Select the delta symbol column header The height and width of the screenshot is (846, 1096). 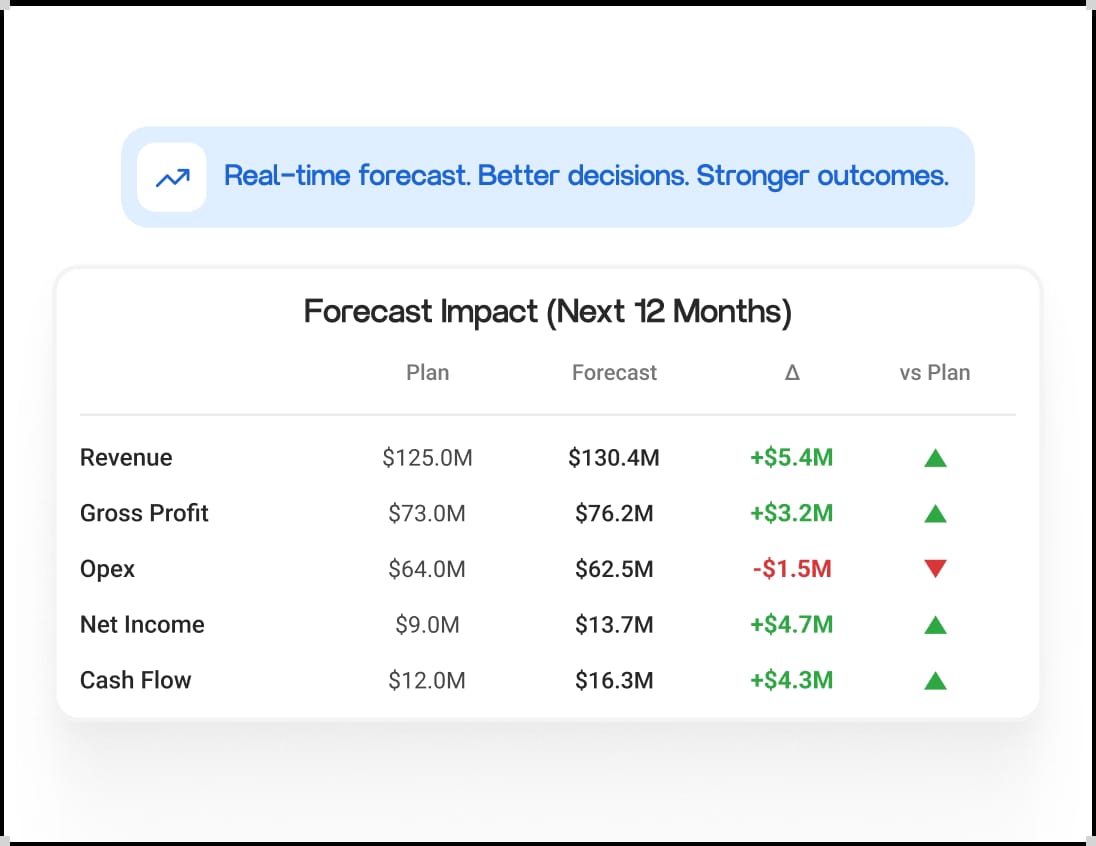tap(792, 373)
